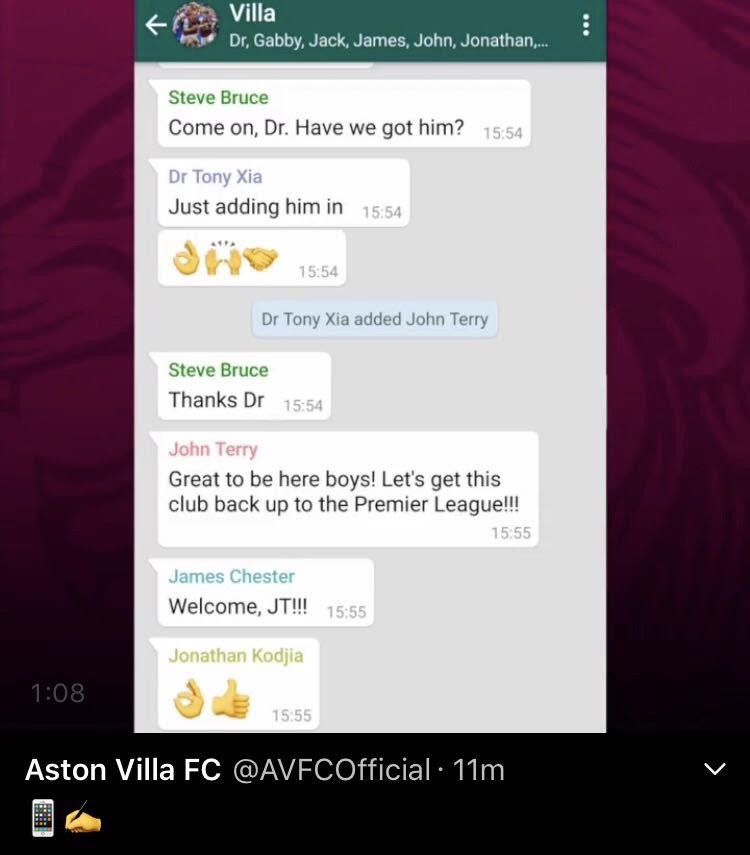Expand the tweet options chevron
The height and width of the screenshot is (855, 750).
point(715,769)
